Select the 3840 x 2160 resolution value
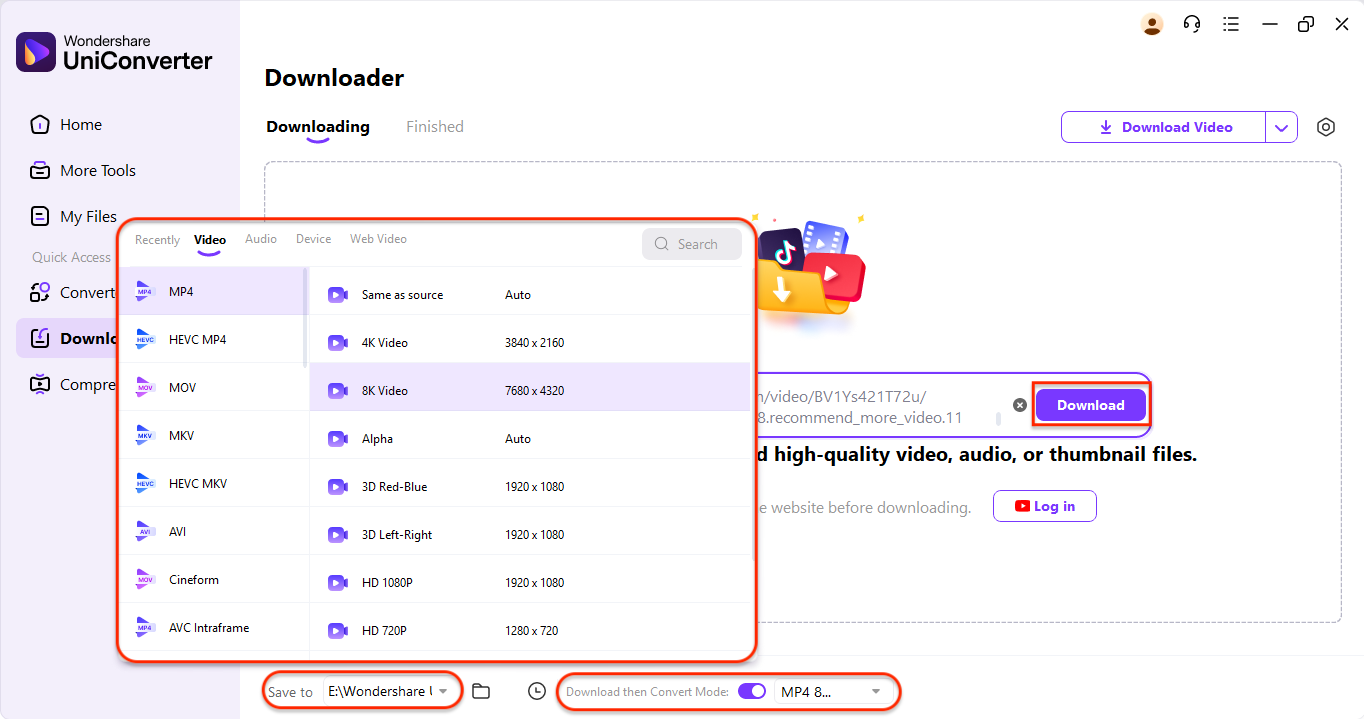Viewport: 1364px width, 719px height. (x=534, y=343)
